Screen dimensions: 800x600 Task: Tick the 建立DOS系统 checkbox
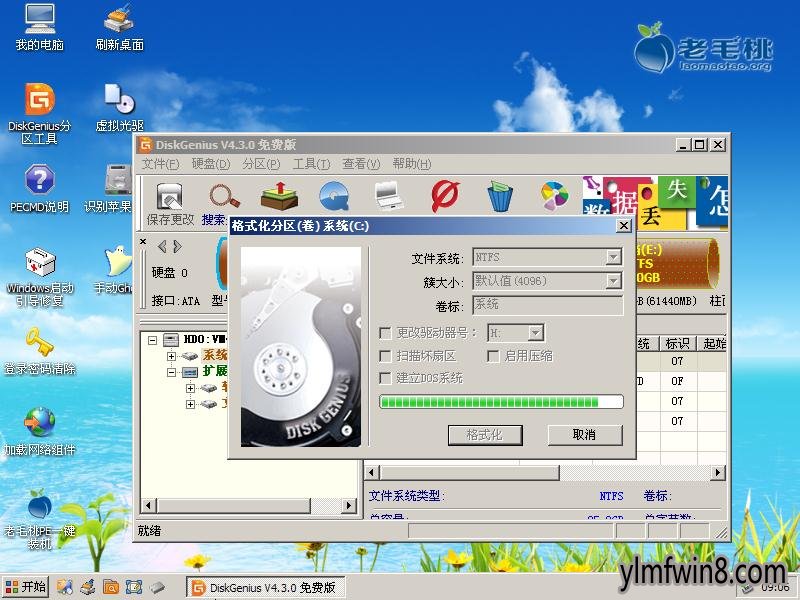point(385,378)
